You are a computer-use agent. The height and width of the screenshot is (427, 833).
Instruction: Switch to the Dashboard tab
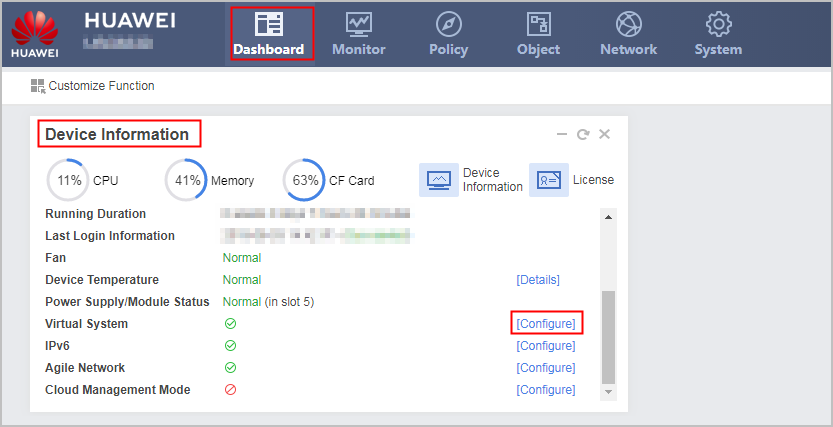coord(269,33)
